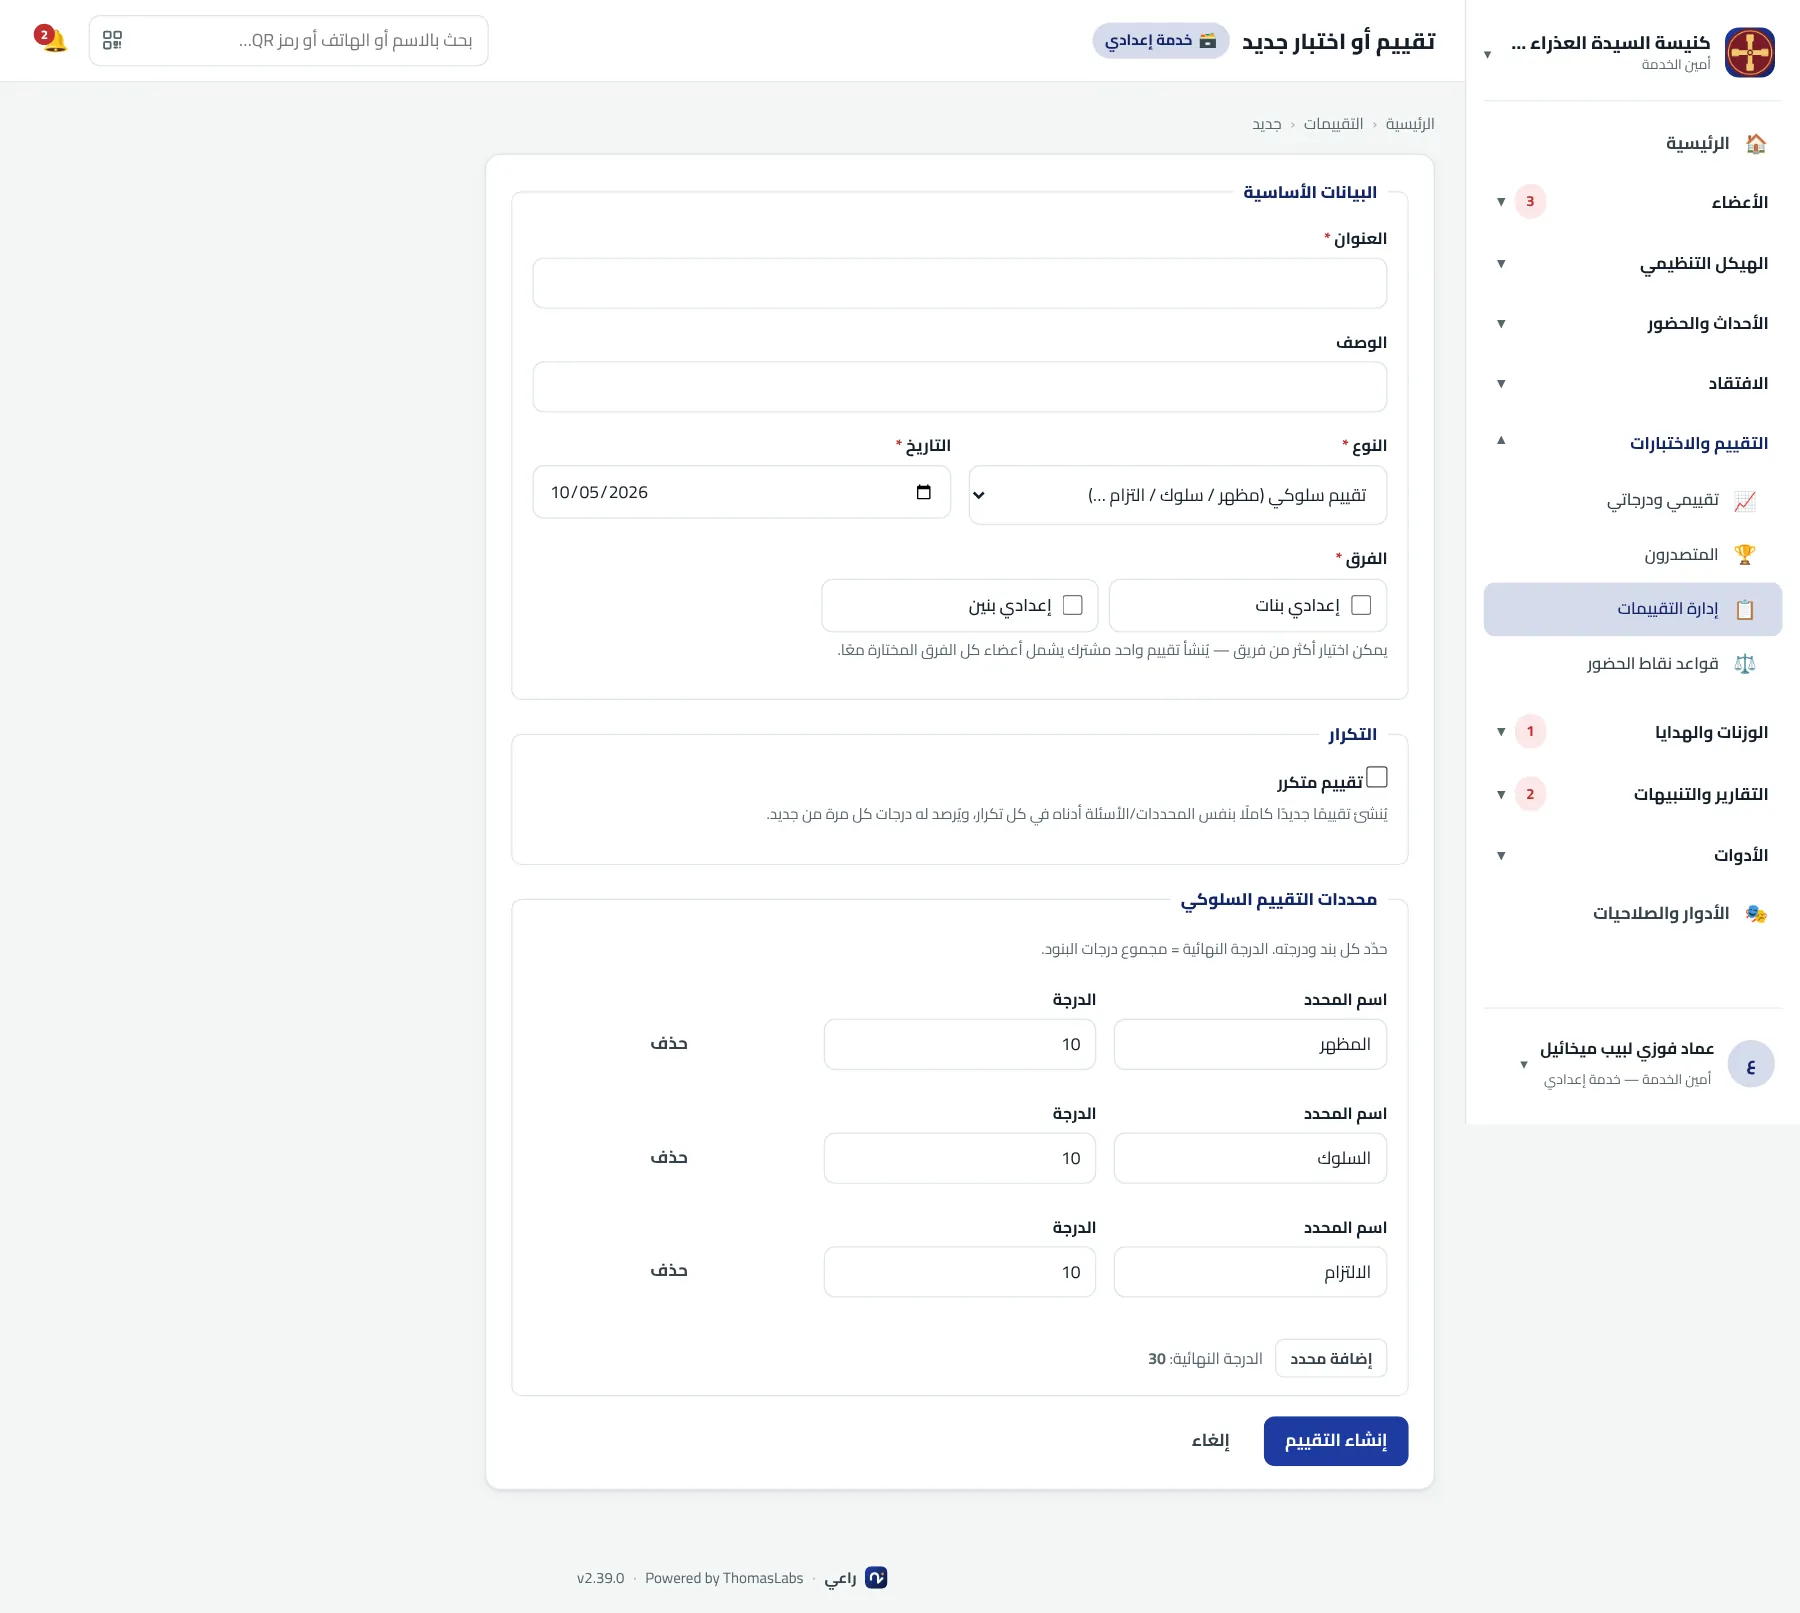This screenshot has height=1613, width=1800.
Task: Click the church logo icon
Action: pos(1750,52)
